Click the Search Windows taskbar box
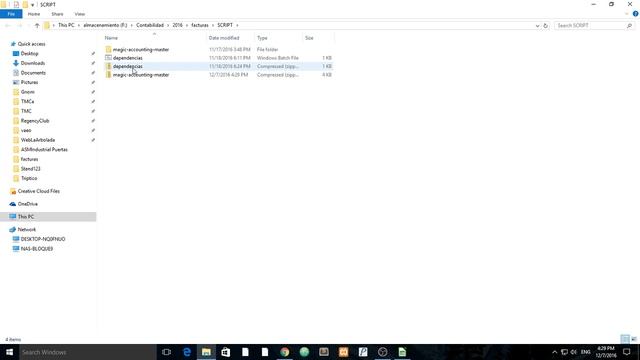640x360 pixels. point(87,352)
